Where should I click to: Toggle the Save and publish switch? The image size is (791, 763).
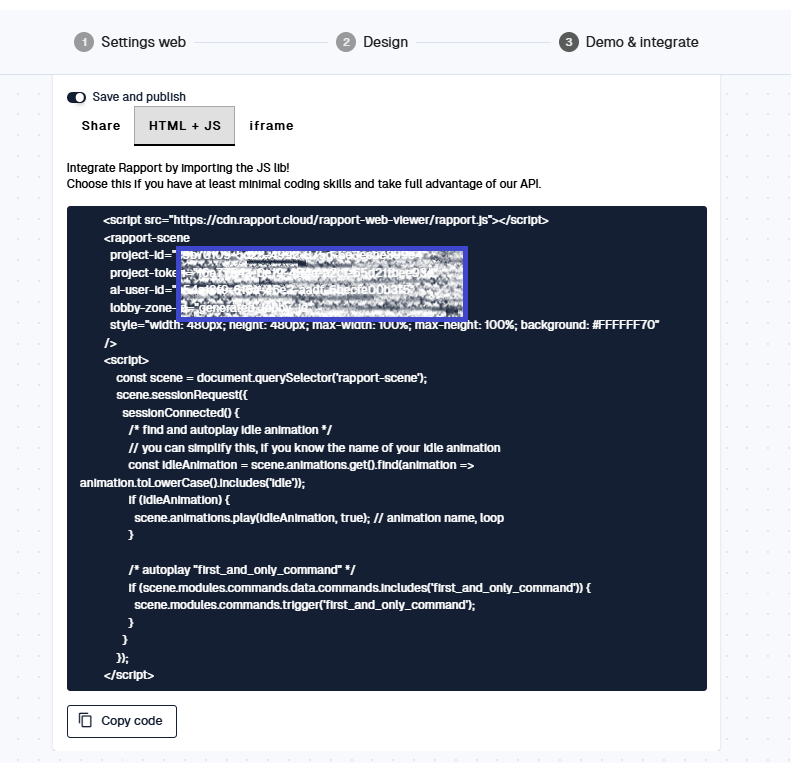pos(77,97)
